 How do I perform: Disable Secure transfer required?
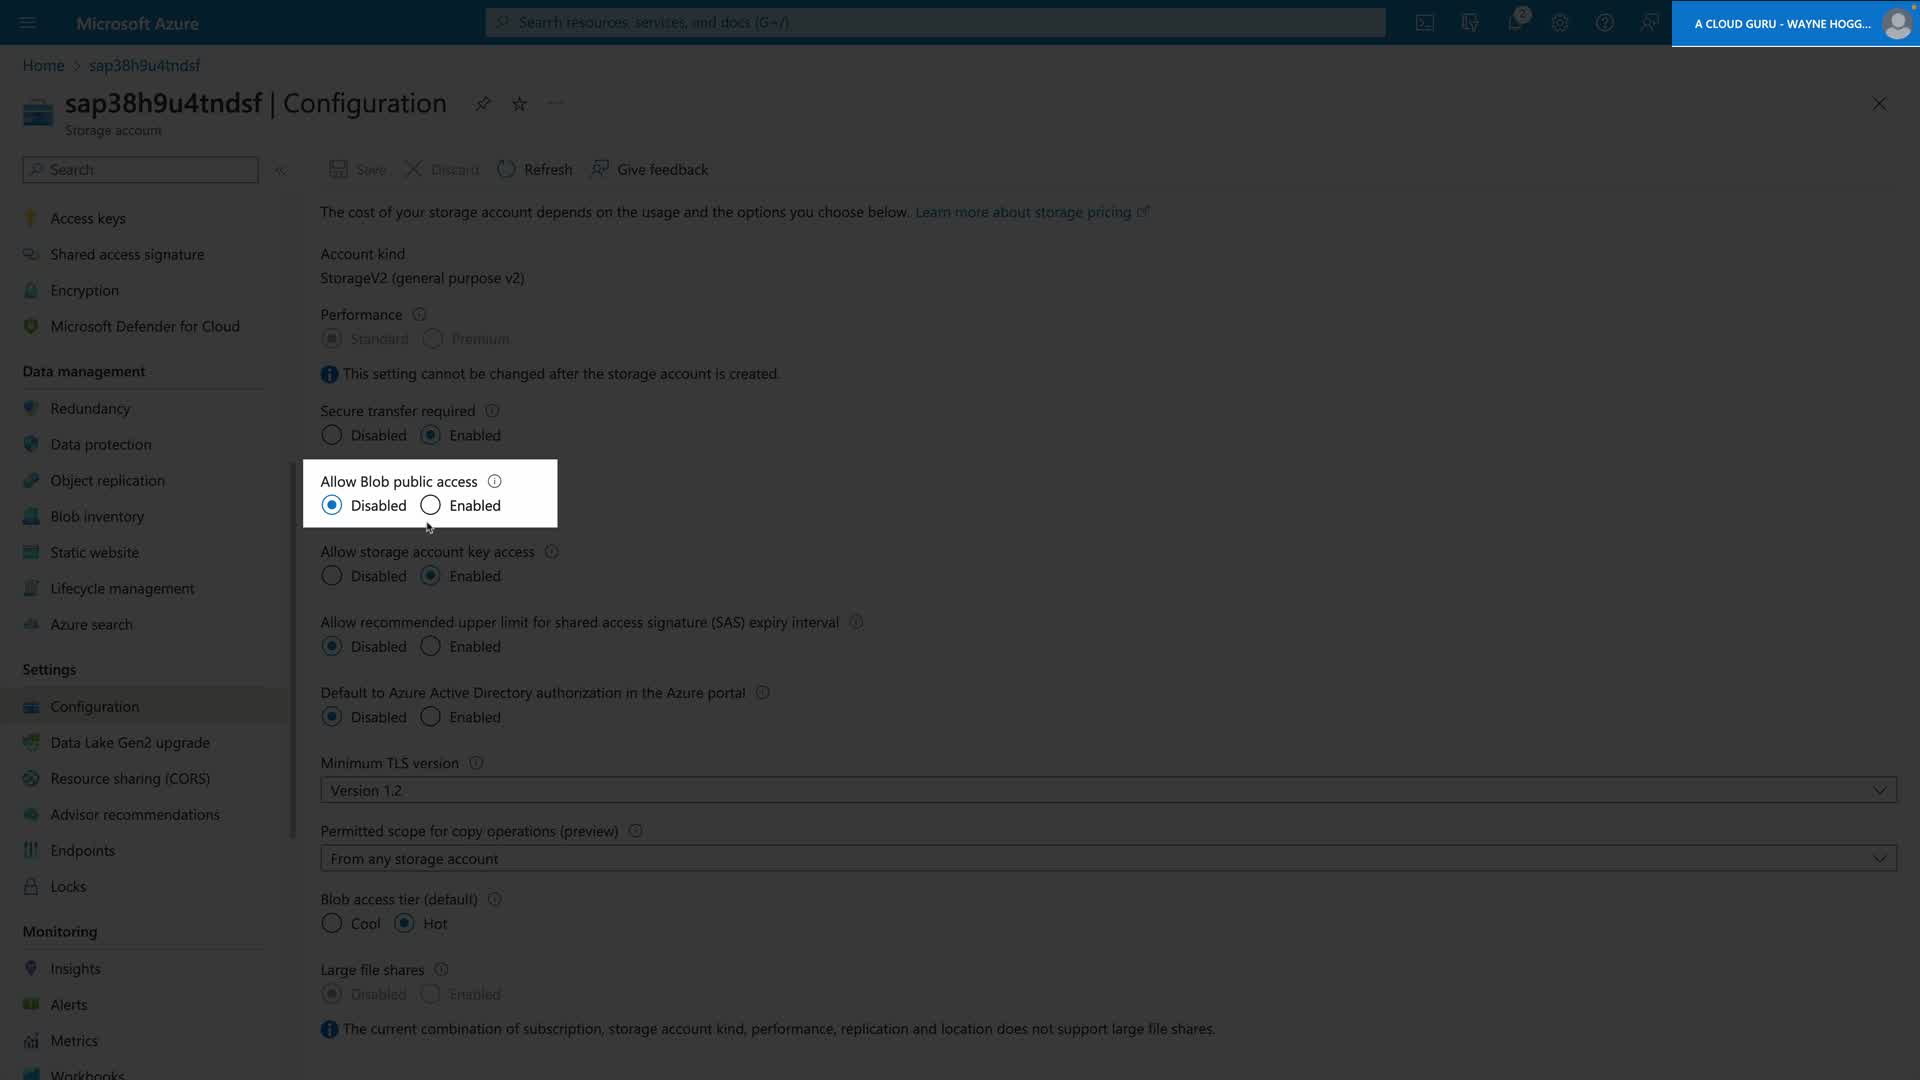pos(331,436)
